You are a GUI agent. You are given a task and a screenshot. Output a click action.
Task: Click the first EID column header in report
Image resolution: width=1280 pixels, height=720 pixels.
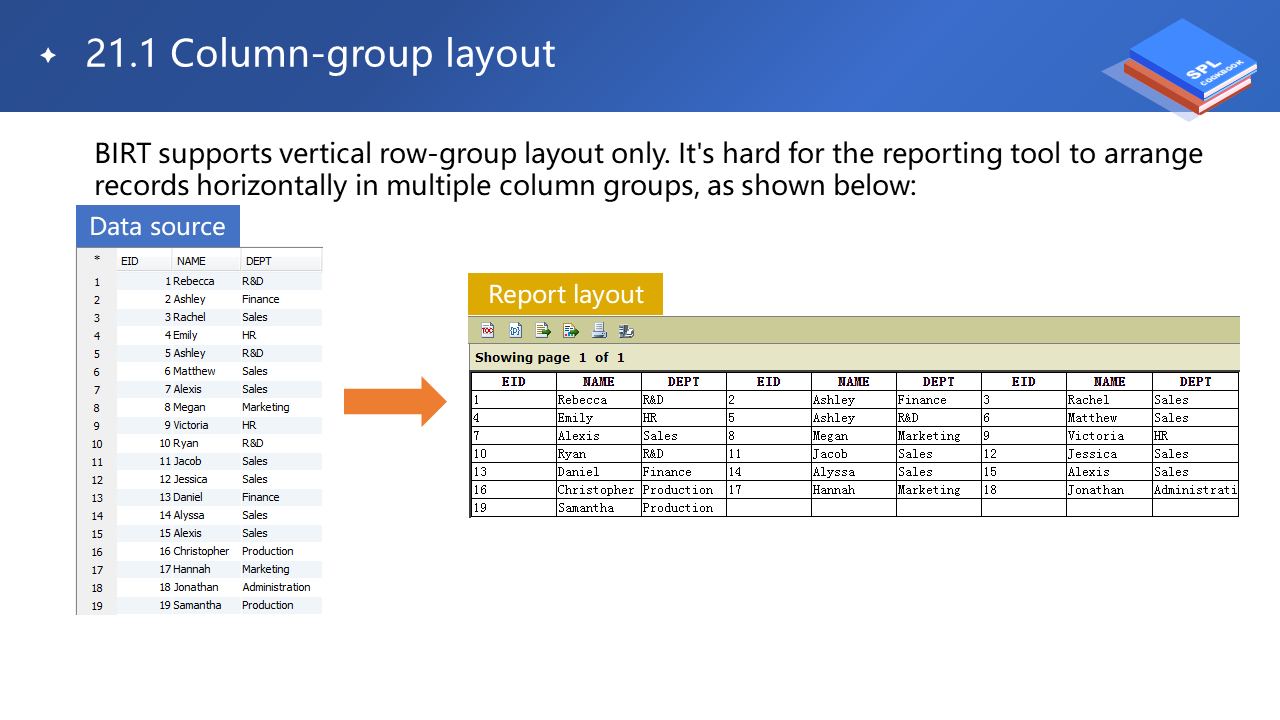click(513, 382)
